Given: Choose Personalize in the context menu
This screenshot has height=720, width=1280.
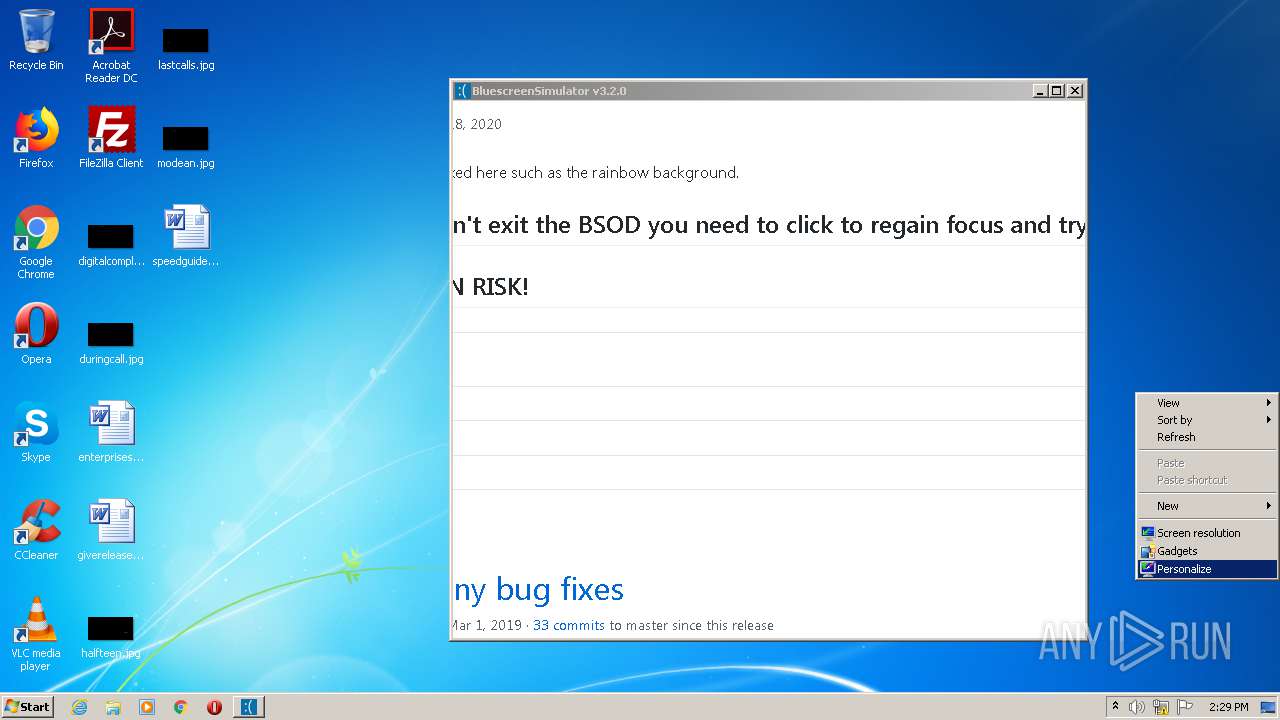Looking at the screenshot, I should coord(1207,569).
